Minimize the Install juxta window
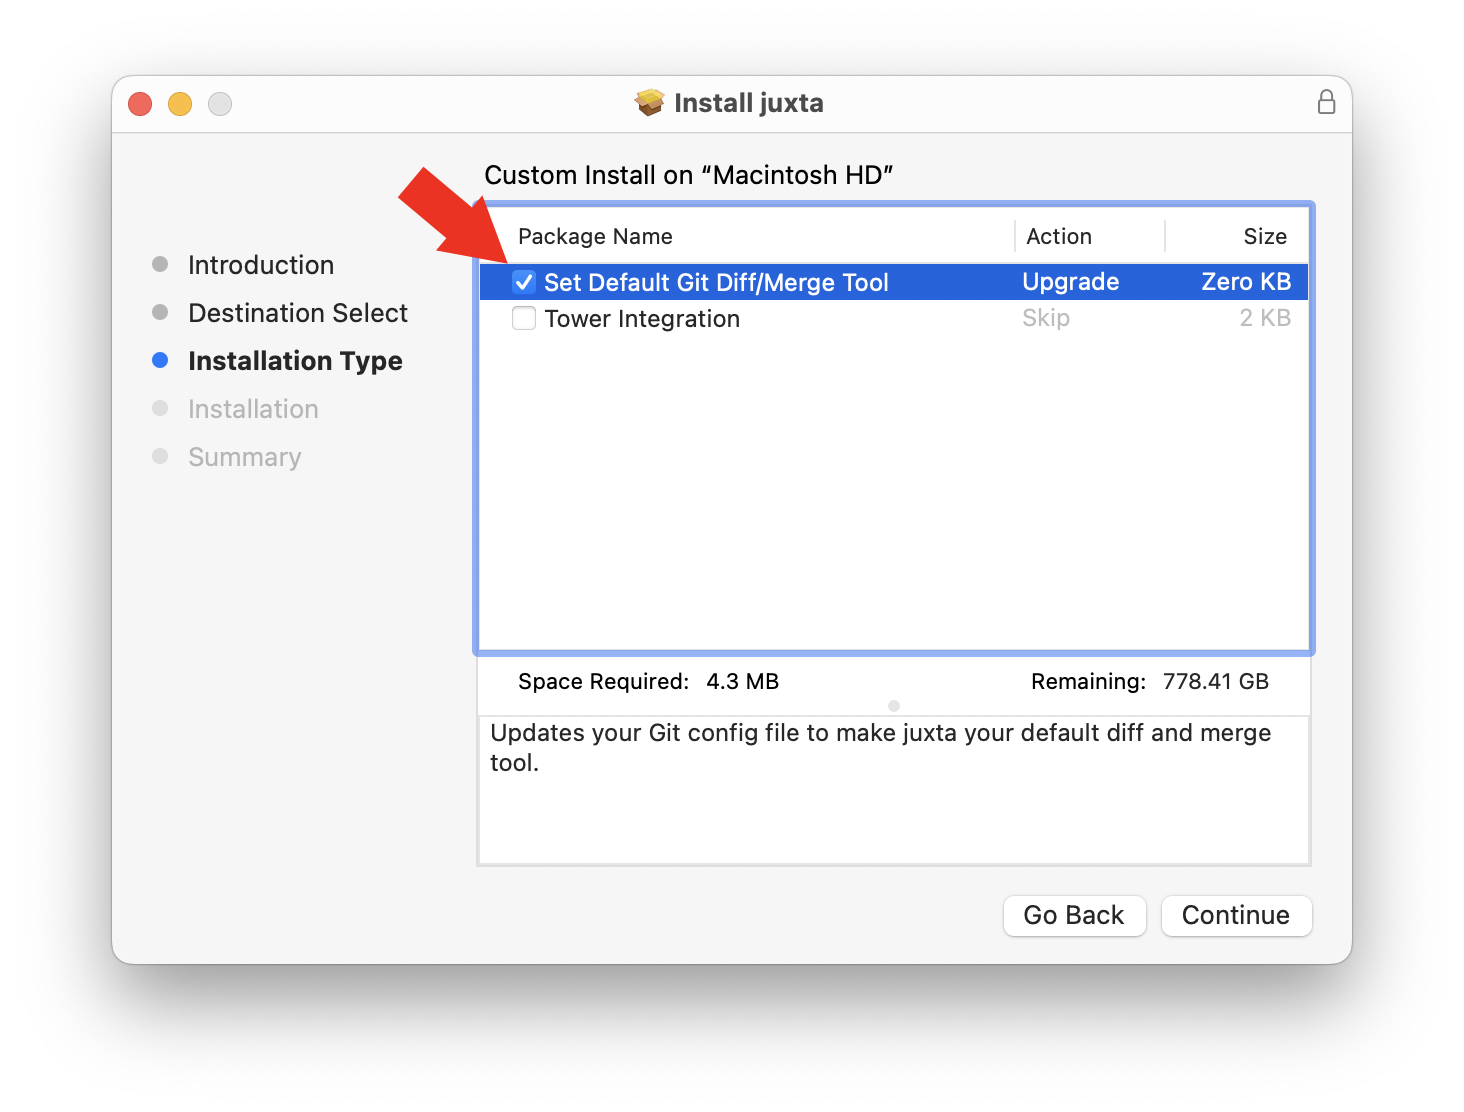 (x=180, y=103)
